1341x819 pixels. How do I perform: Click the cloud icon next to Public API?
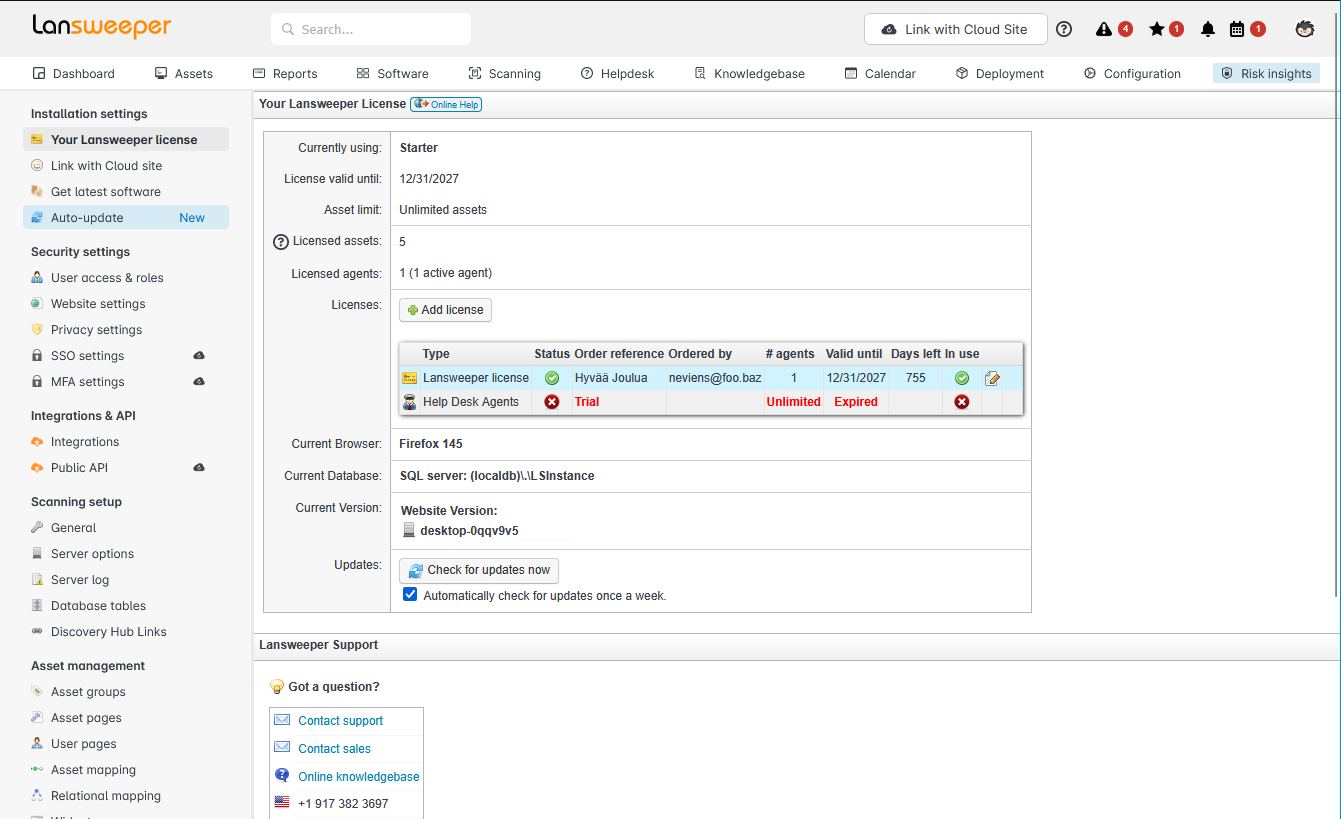pos(199,468)
